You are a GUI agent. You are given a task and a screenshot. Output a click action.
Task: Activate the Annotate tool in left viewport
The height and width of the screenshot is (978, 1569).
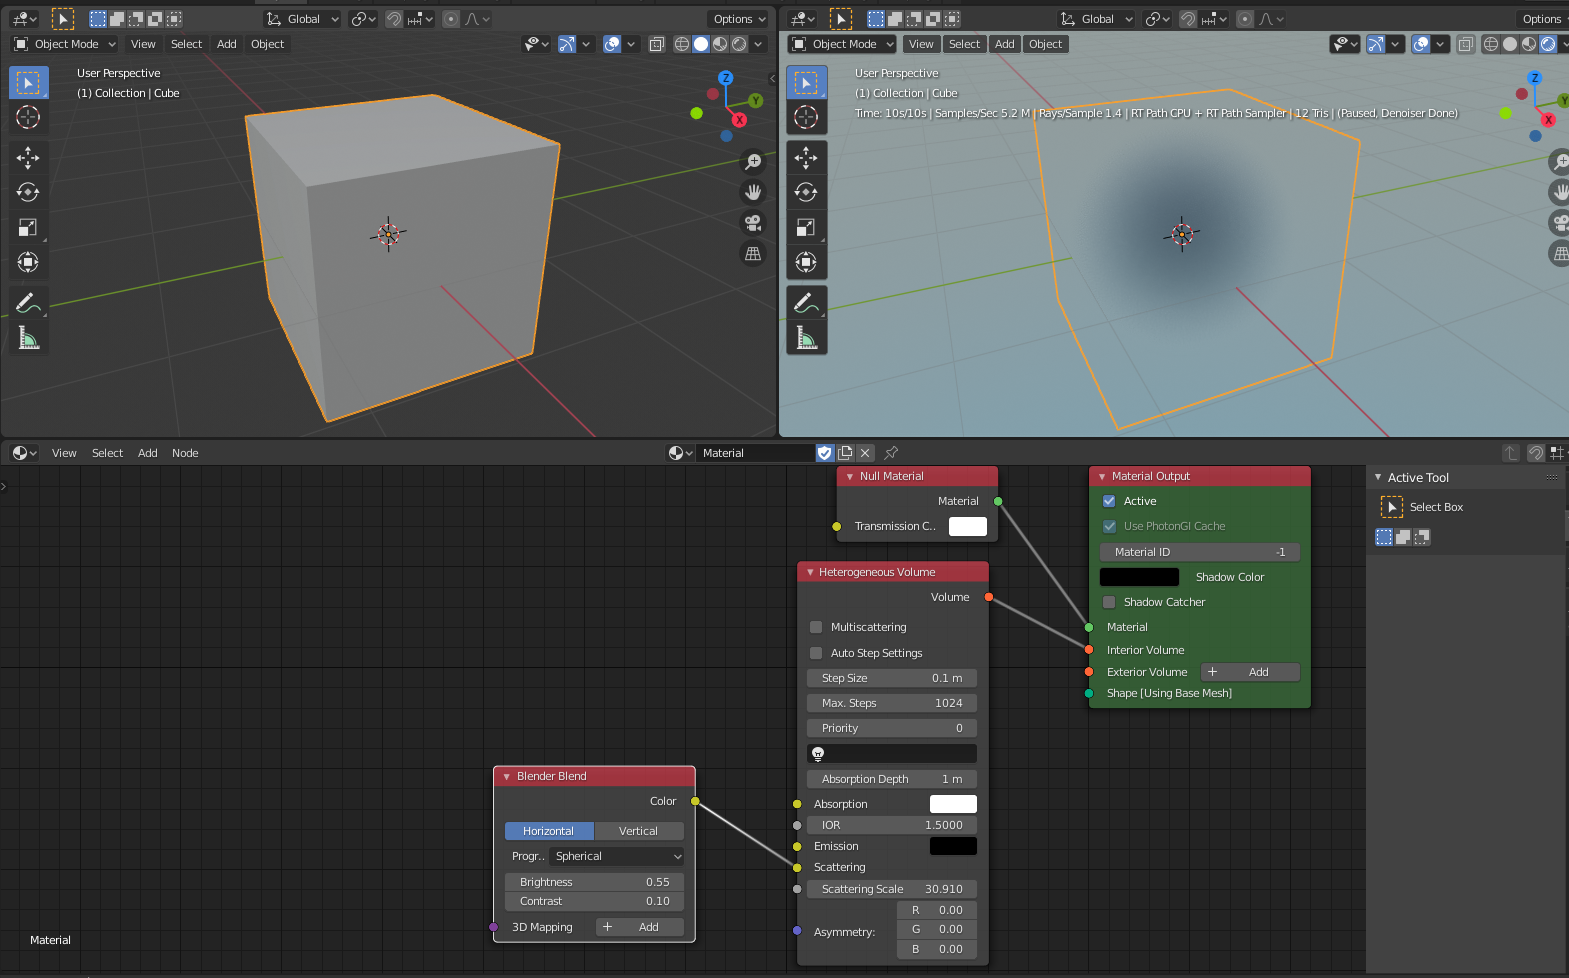click(x=27, y=302)
